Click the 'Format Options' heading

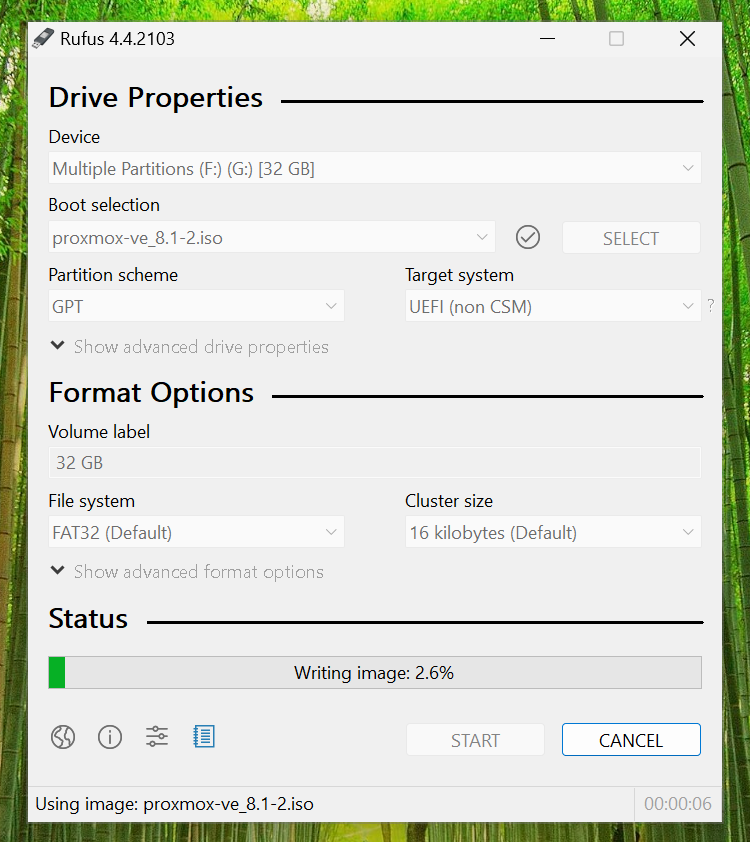tap(151, 393)
